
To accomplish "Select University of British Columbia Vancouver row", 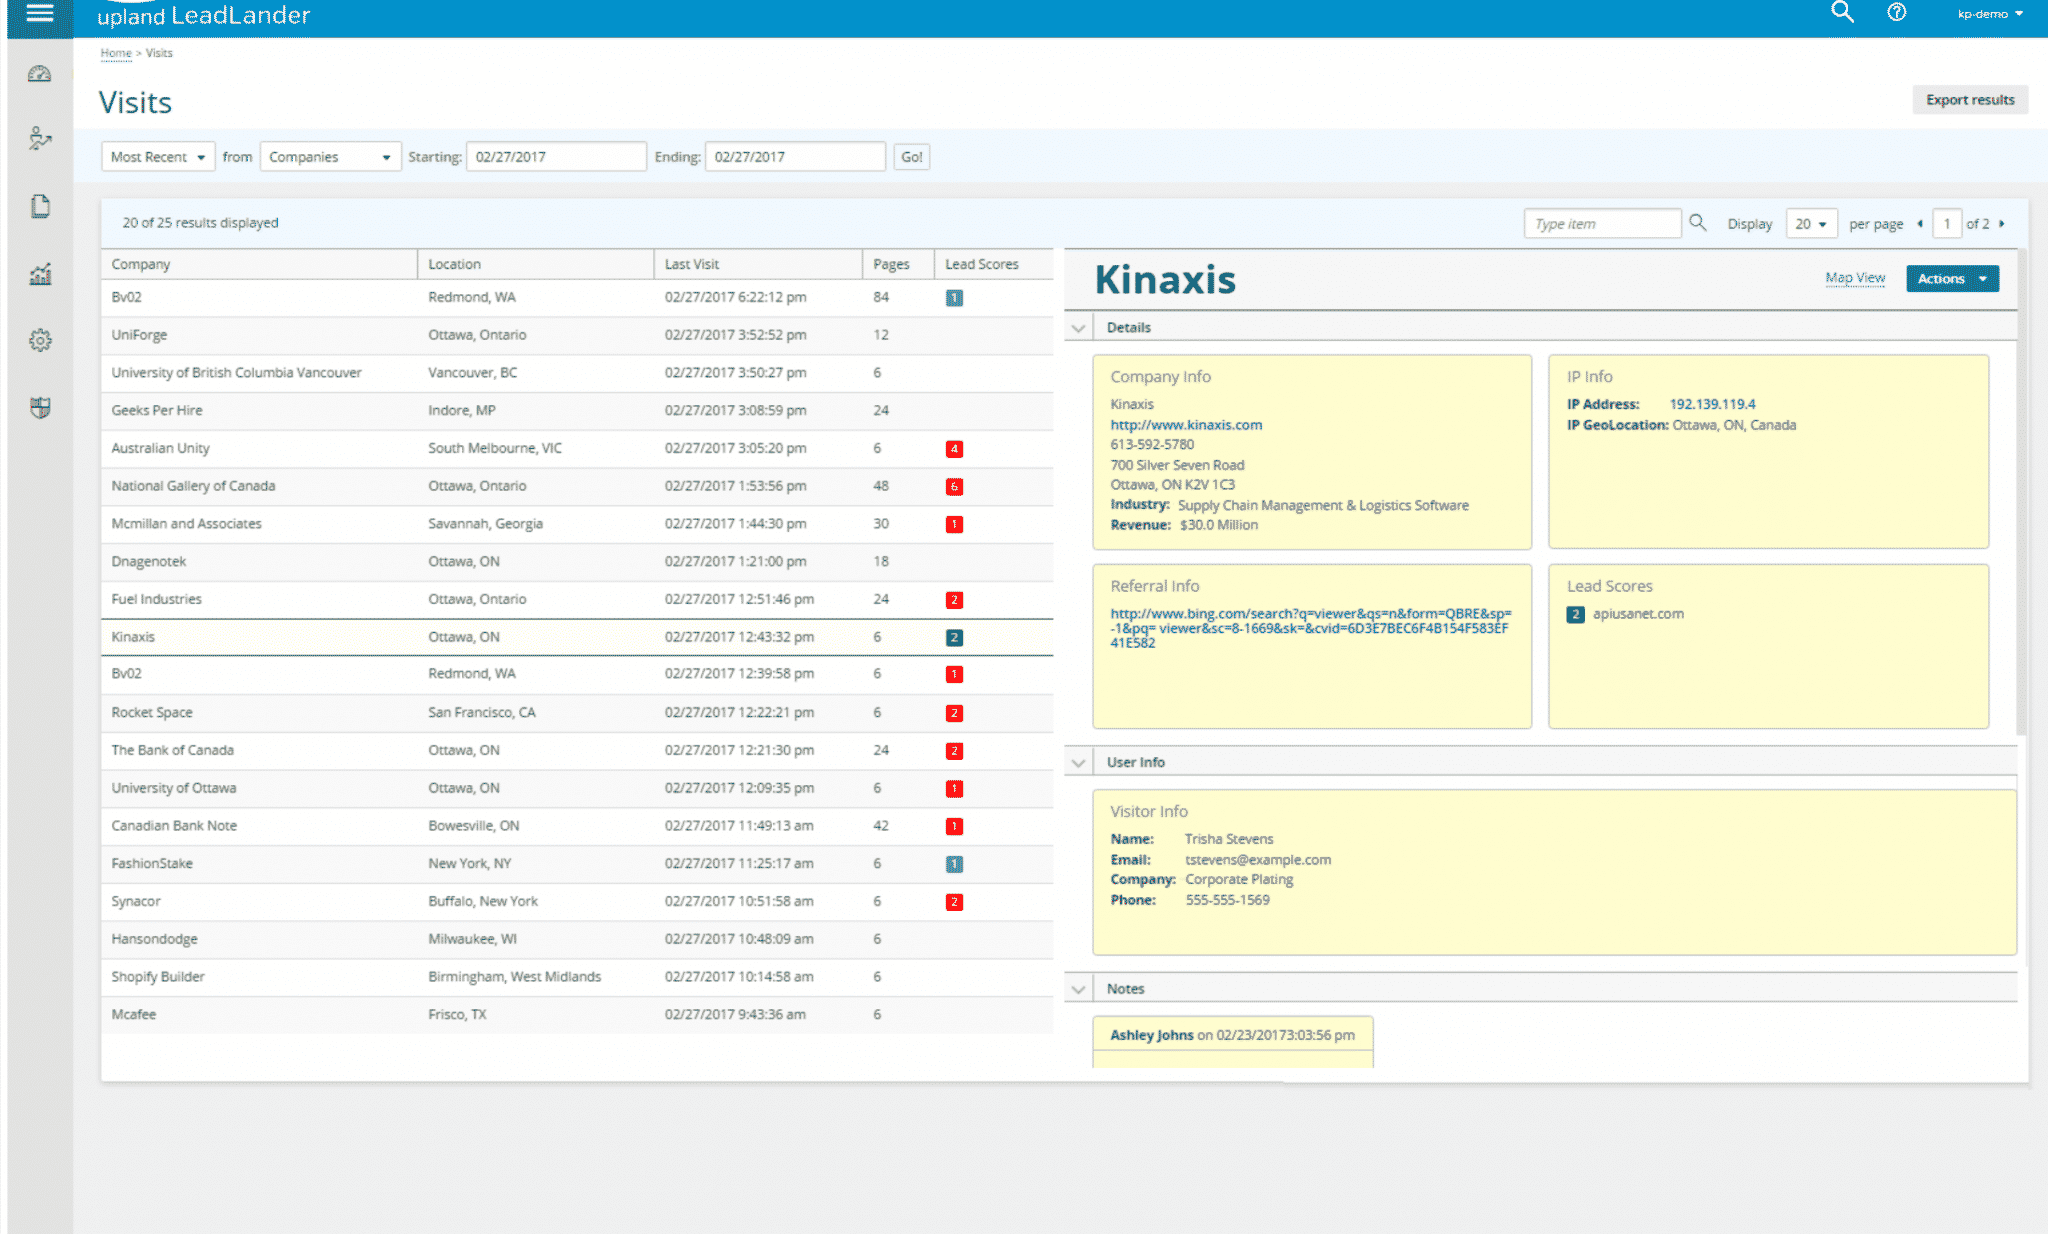I will tap(577, 373).
